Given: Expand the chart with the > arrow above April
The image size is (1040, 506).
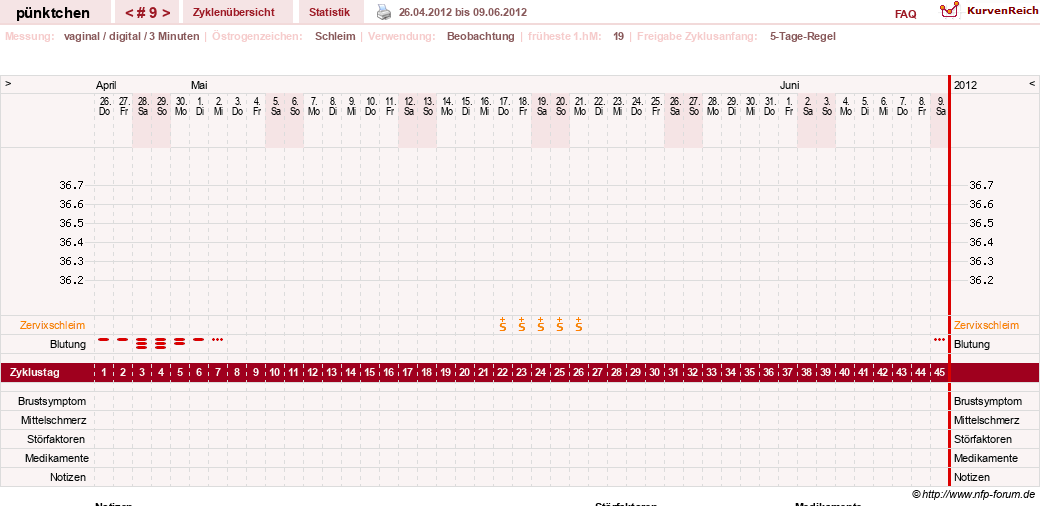Looking at the screenshot, I should tap(9, 84).
